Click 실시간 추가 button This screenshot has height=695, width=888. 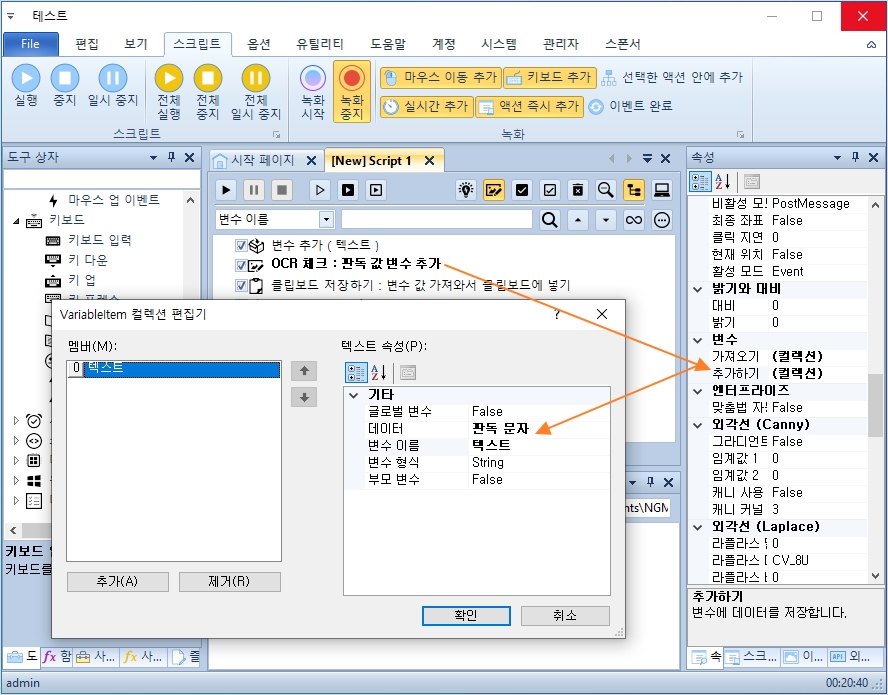[x=426, y=106]
